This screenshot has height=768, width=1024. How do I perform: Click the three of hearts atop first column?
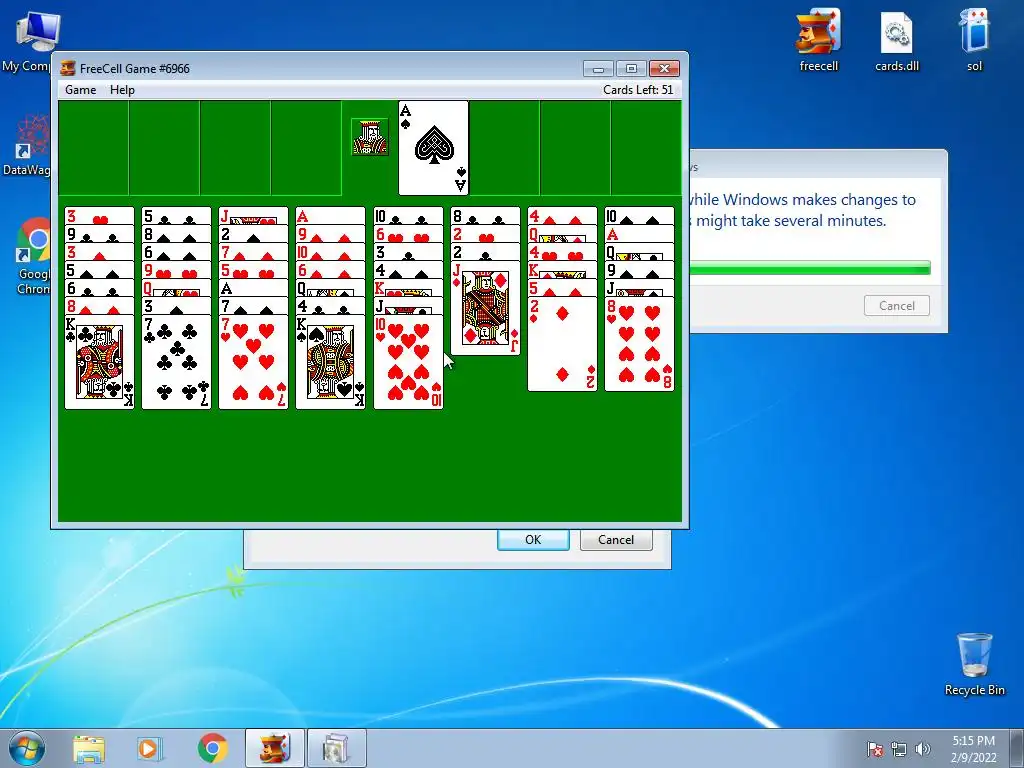99,216
